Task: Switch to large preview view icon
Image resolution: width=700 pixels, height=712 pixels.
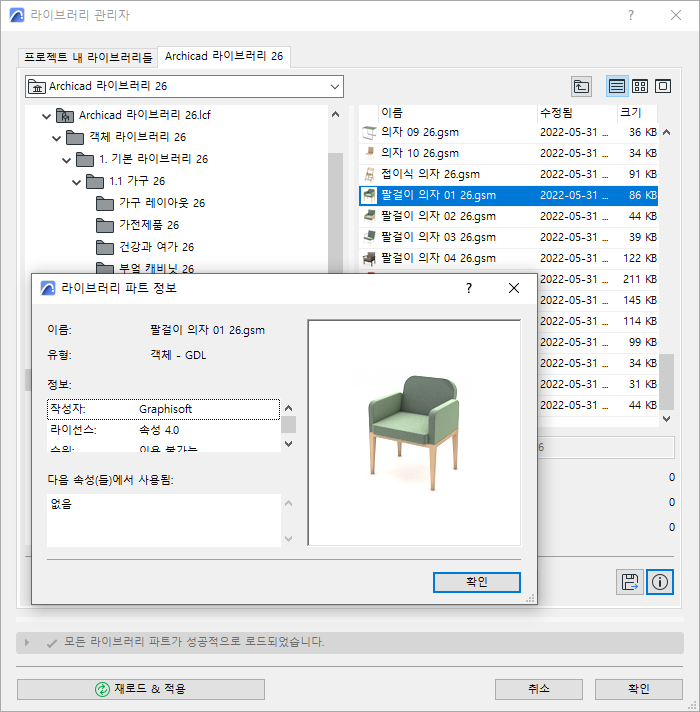Action: pos(663,86)
